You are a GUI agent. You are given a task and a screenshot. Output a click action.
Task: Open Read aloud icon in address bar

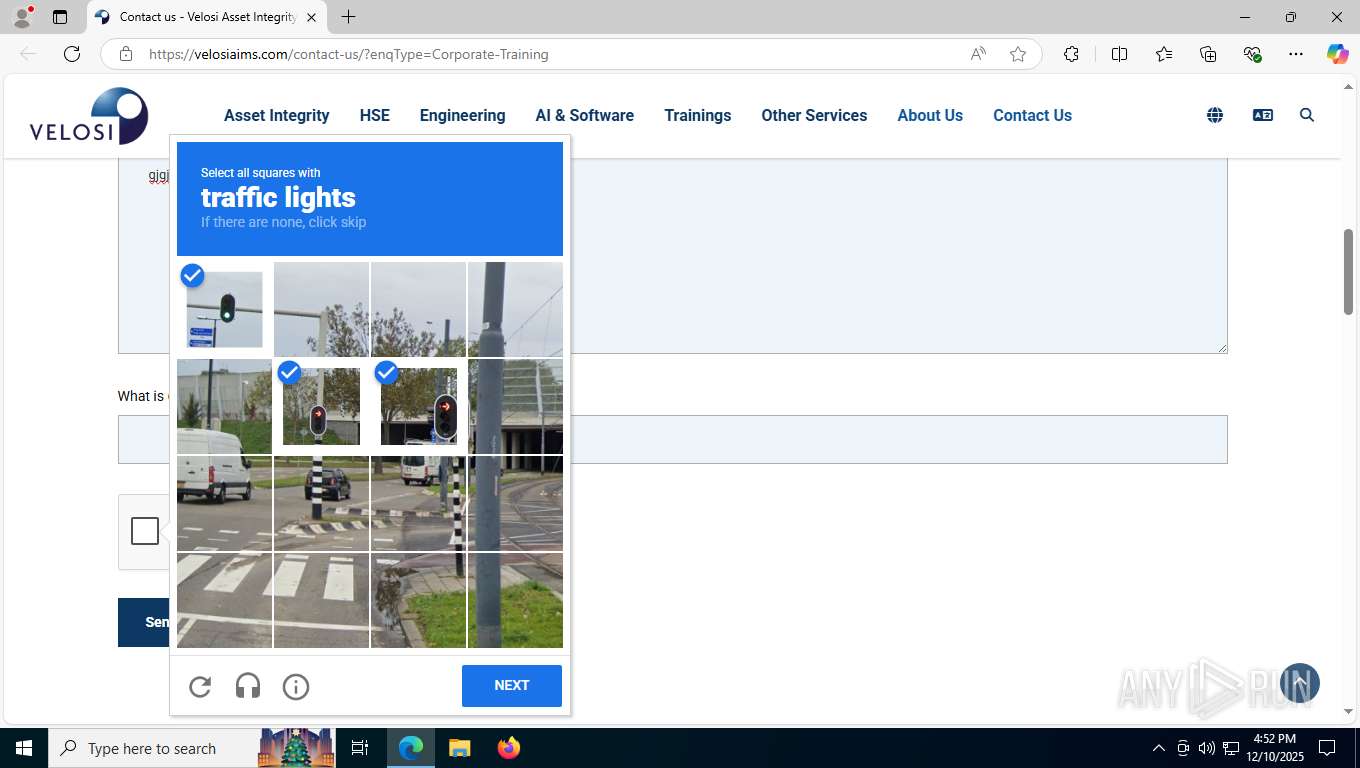[978, 54]
